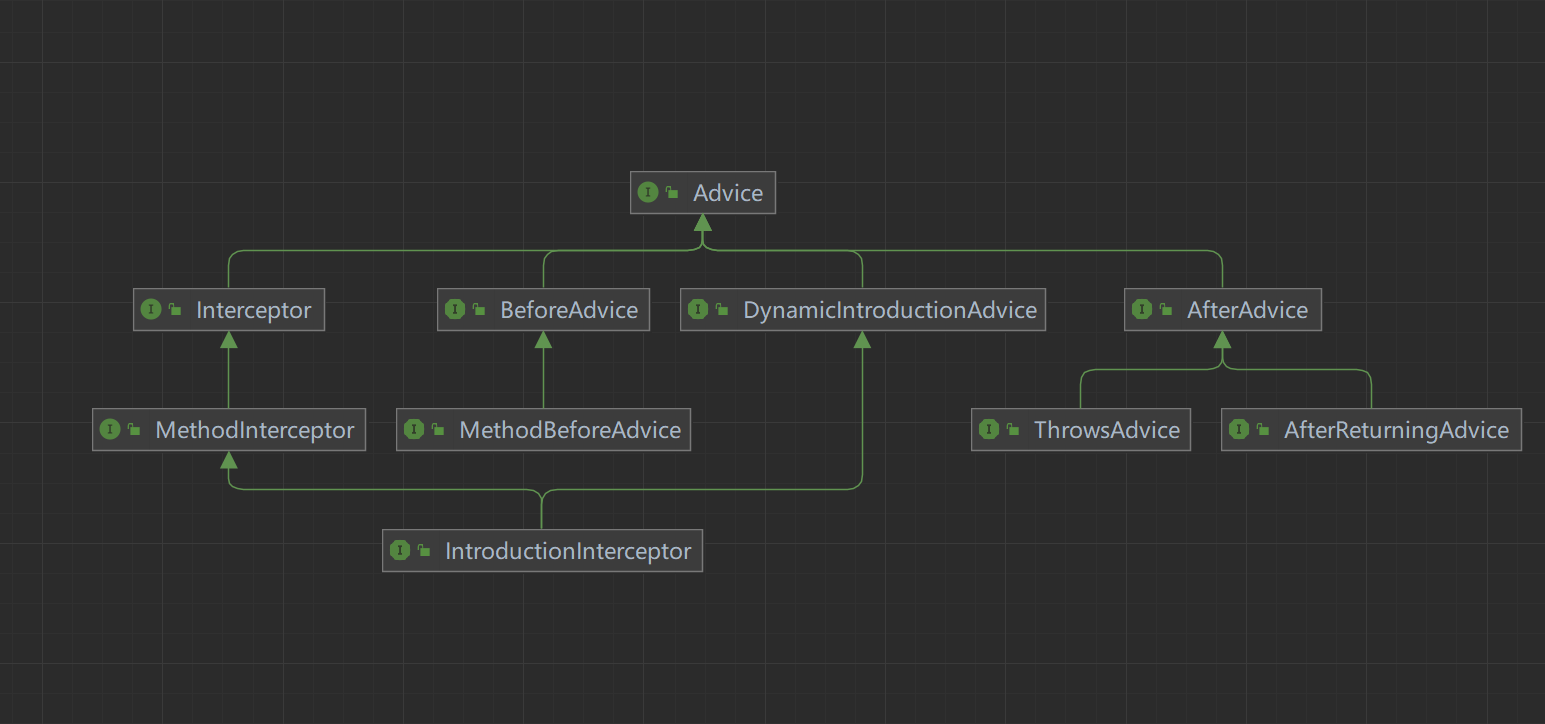The width and height of the screenshot is (1545, 724).
Task: Select the DynamicIntroductionAdvice node label
Action: click(889, 310)
